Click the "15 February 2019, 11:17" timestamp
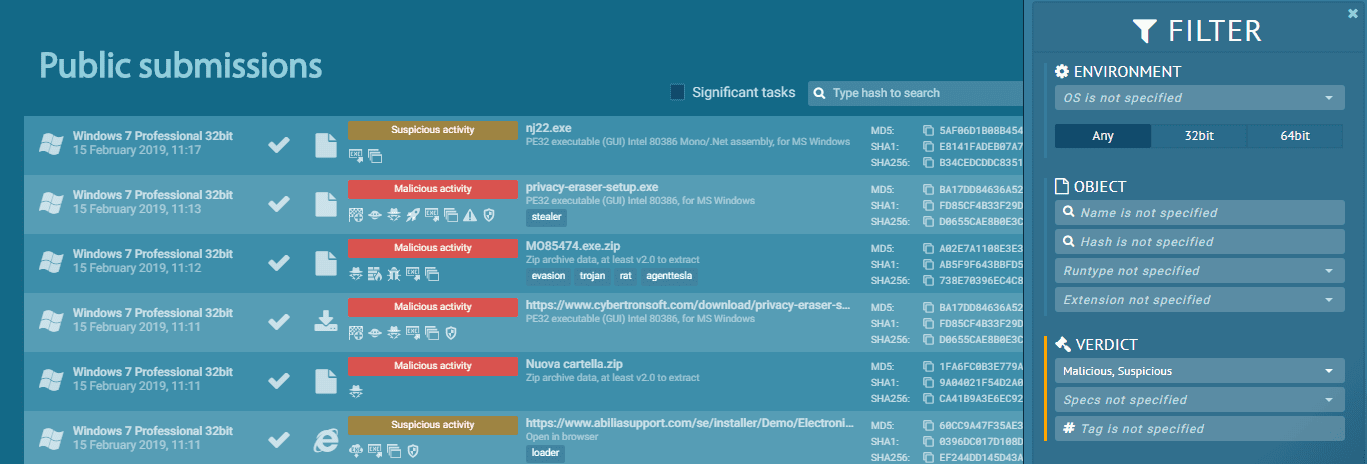 [x=137, y=150]
